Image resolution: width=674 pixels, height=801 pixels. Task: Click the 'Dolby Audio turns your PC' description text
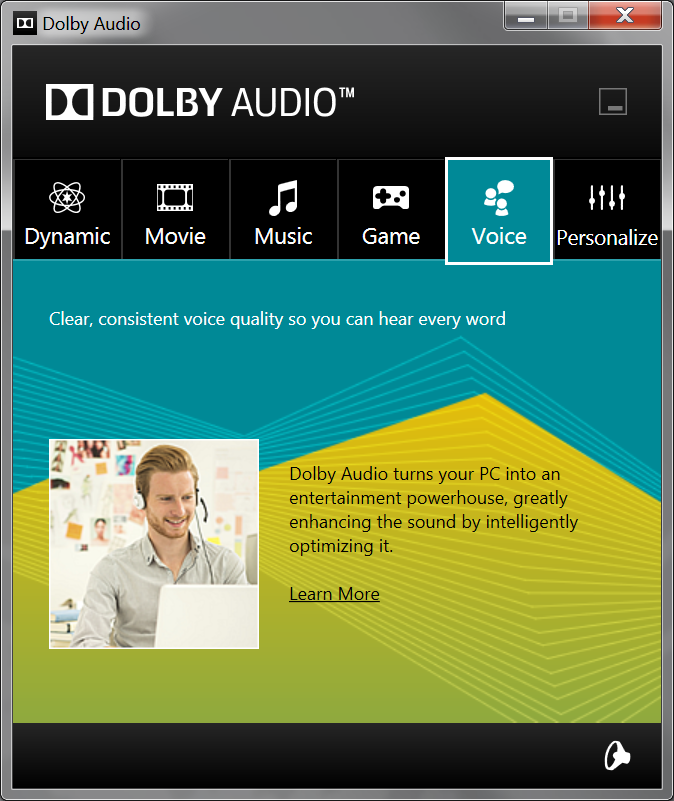[x=433, y=510]
